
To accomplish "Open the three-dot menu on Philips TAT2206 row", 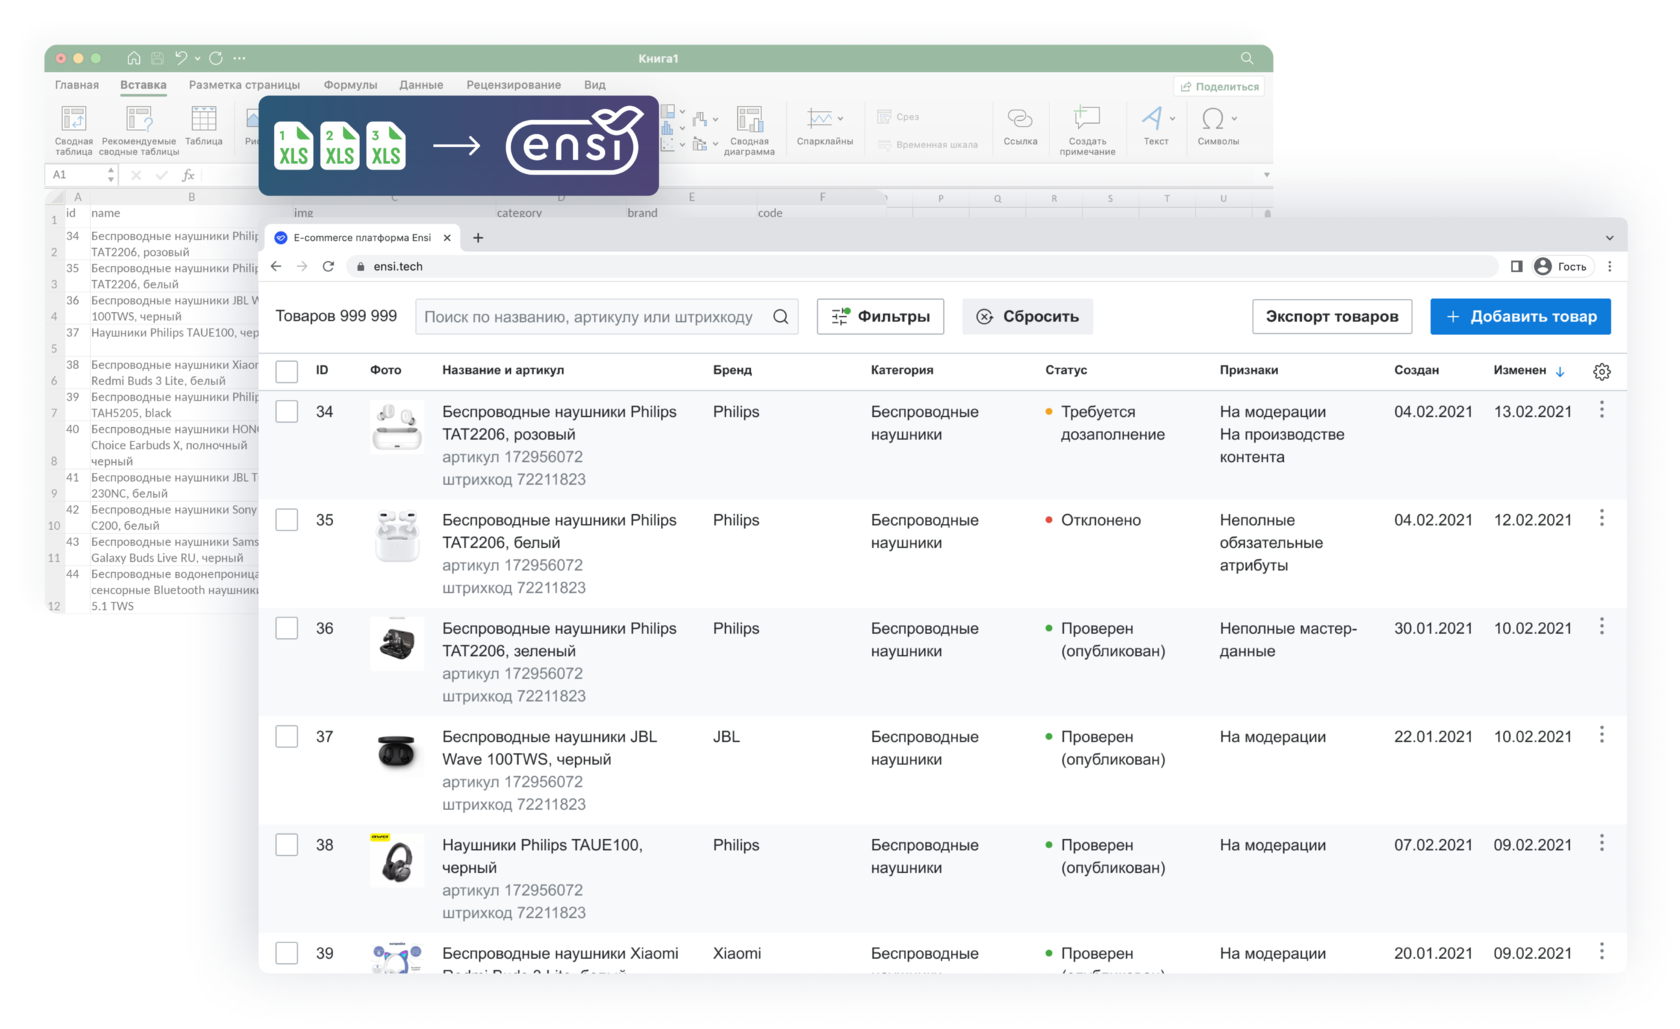I will [1601, 408].
